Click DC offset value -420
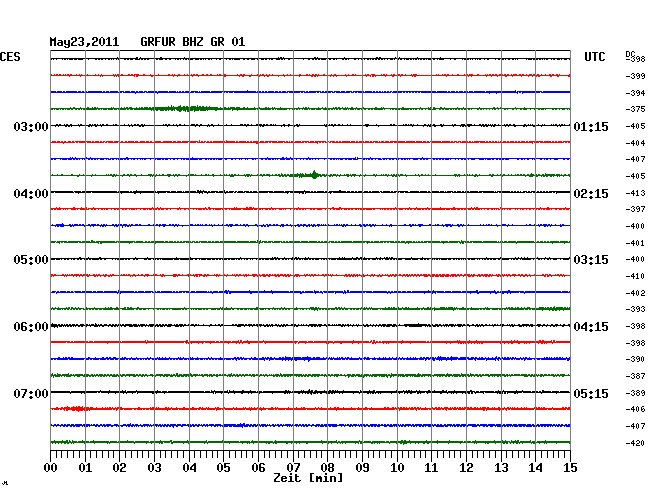650x494 pixels. (x=635, y=443)
